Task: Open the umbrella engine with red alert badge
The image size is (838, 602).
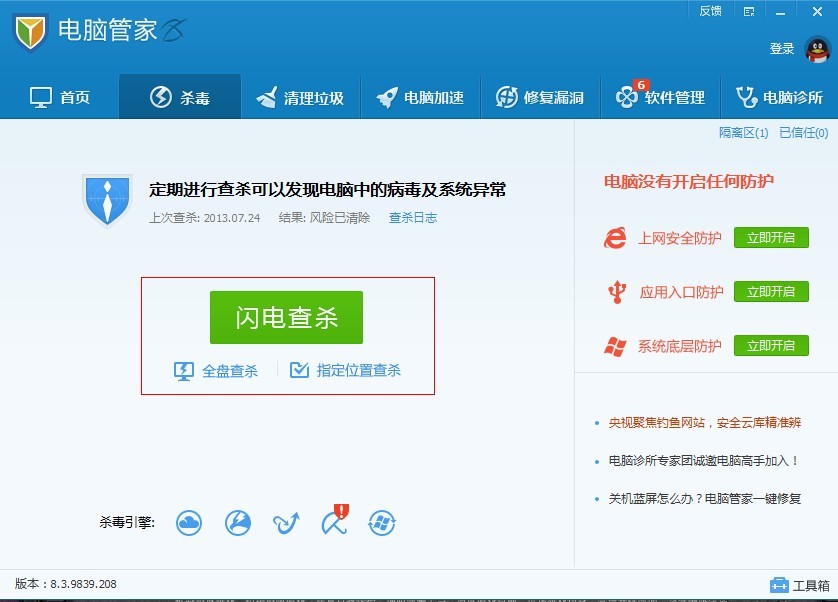Action: [x=334, y=523]
